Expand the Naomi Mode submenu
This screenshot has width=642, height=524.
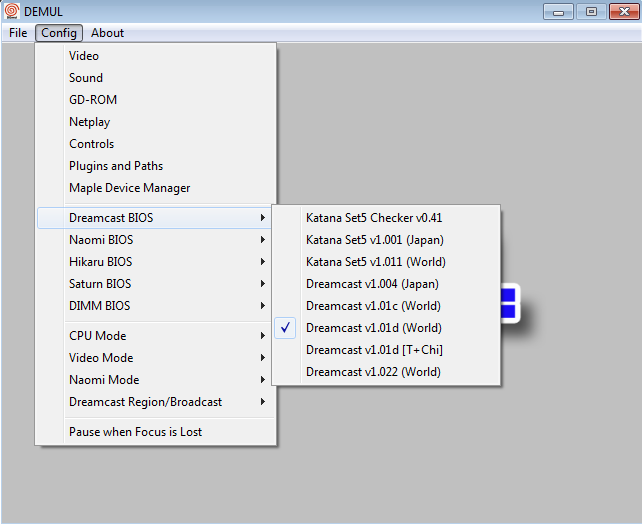156,380
